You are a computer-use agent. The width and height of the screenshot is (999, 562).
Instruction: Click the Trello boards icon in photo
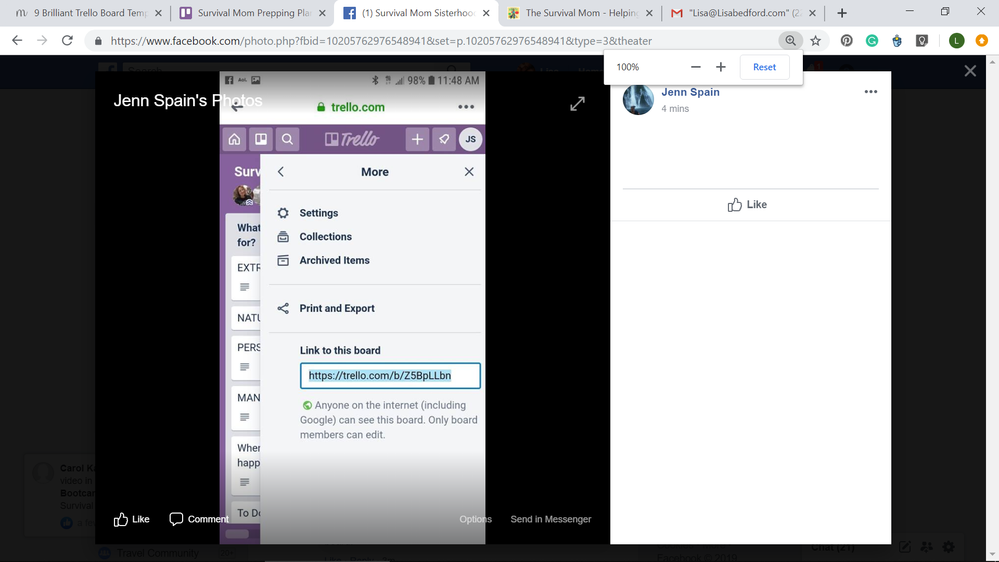[261, 139]
